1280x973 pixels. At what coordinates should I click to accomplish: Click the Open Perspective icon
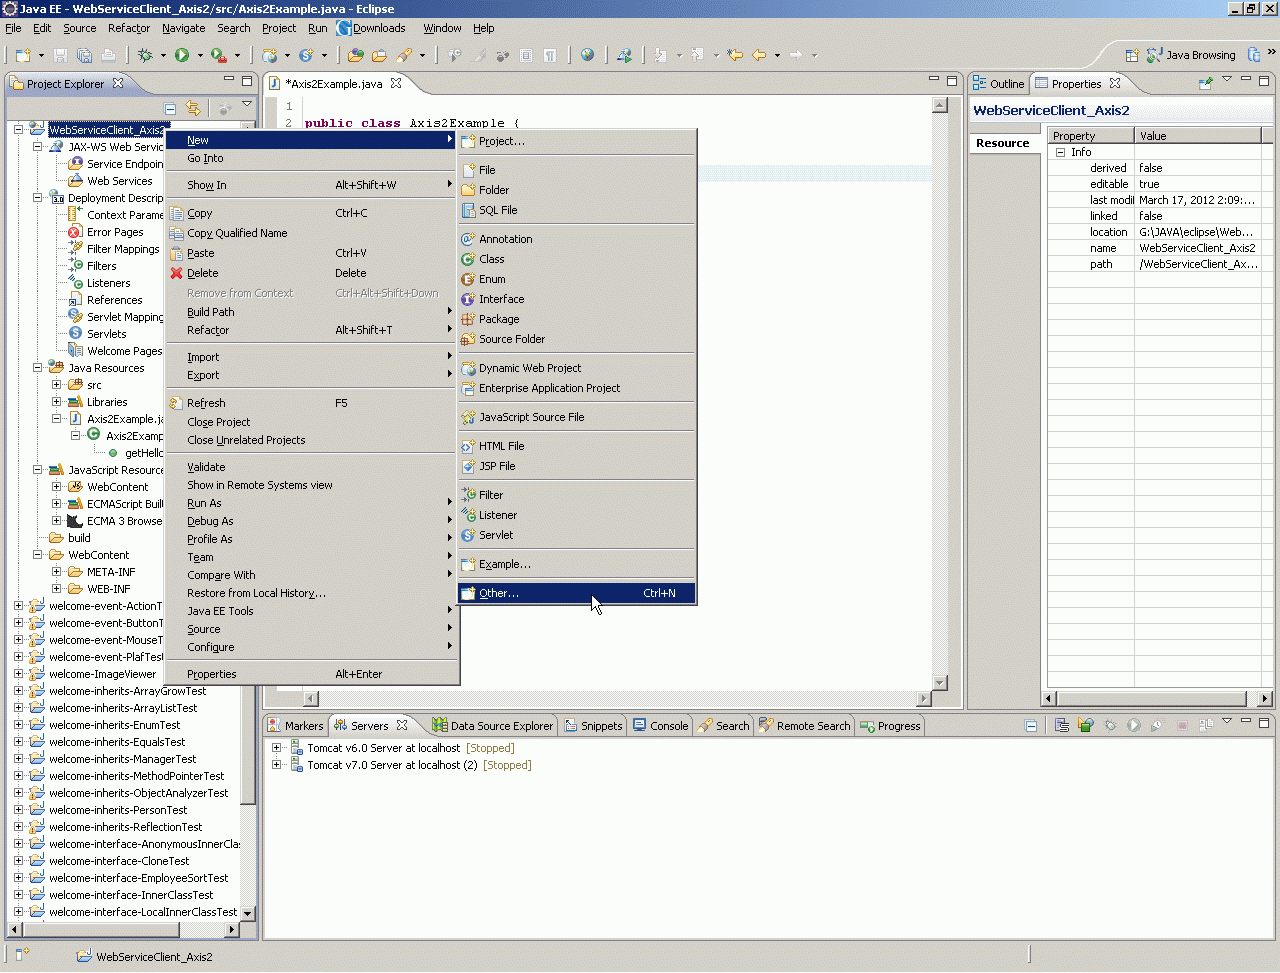pyautogui.click(x=1132, y=55)
